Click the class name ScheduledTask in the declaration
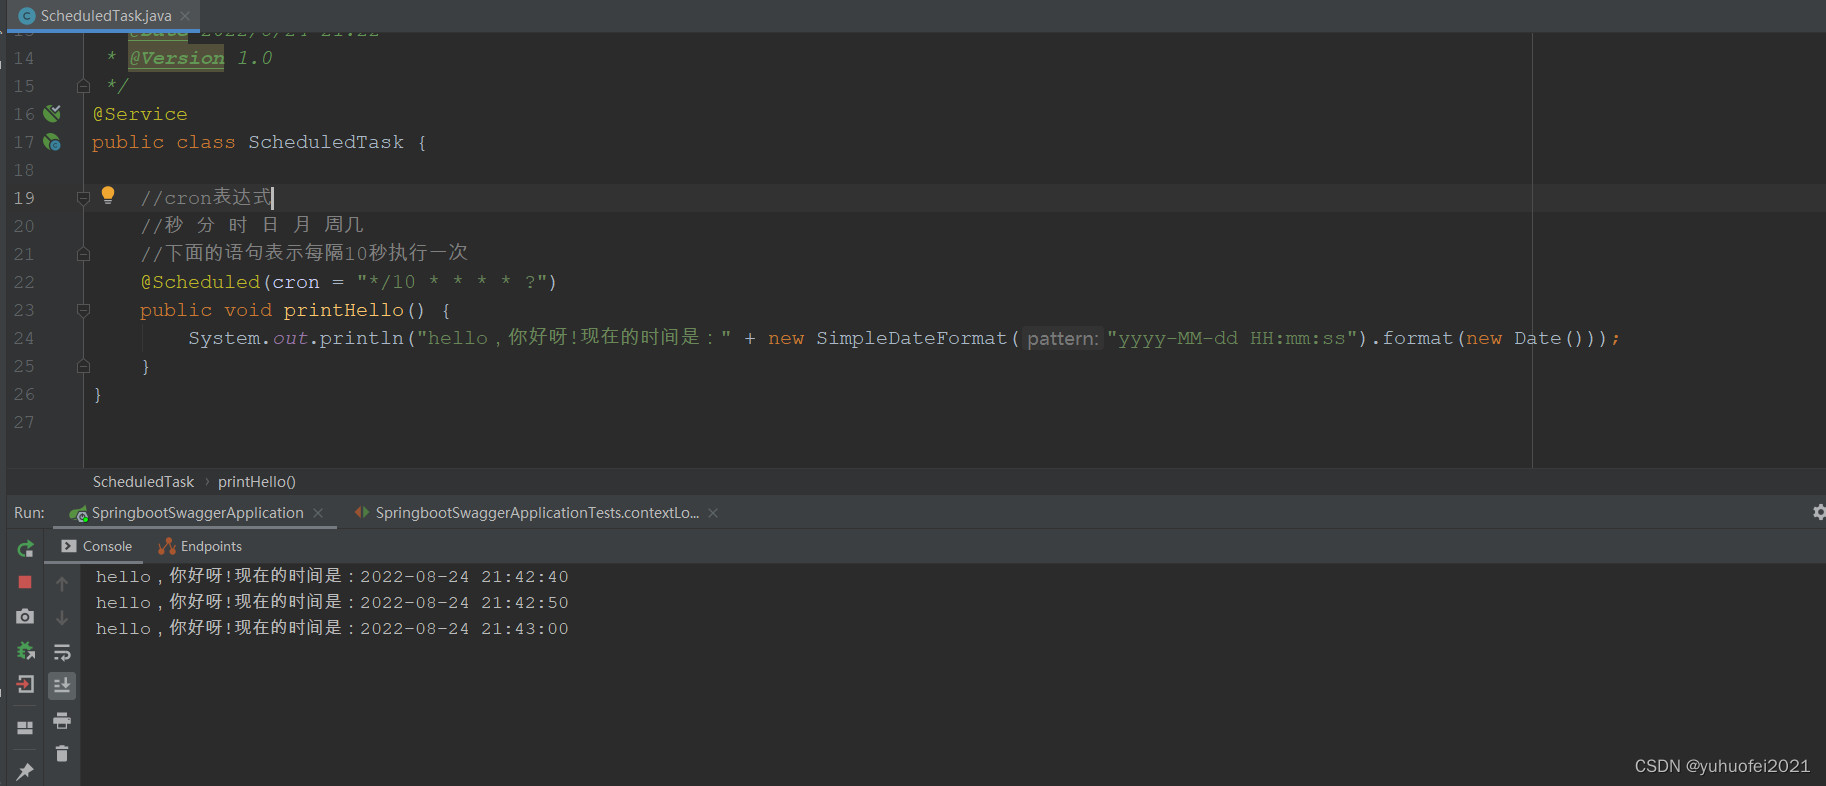1826x786 pixels. coord(326,142)
